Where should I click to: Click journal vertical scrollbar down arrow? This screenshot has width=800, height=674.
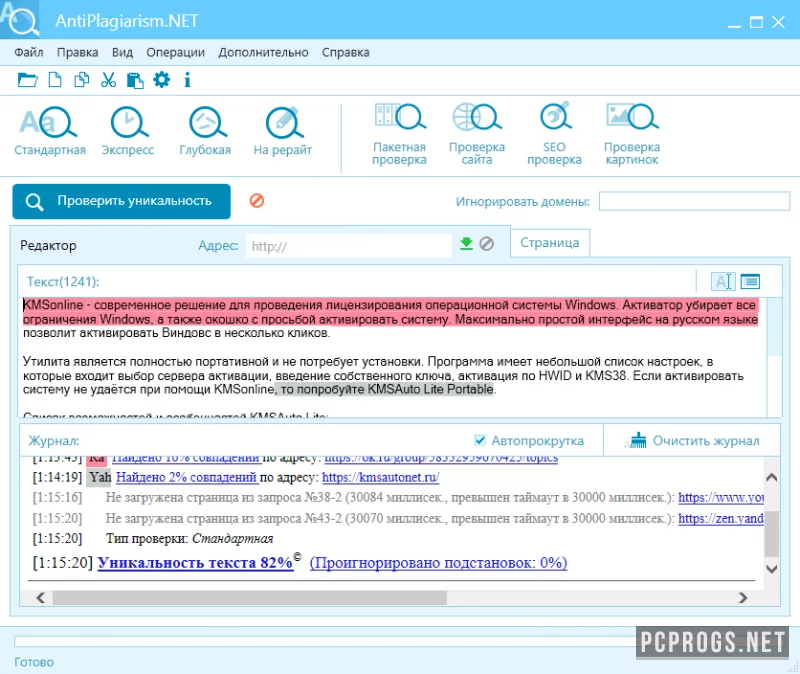(x=772, y=568)
